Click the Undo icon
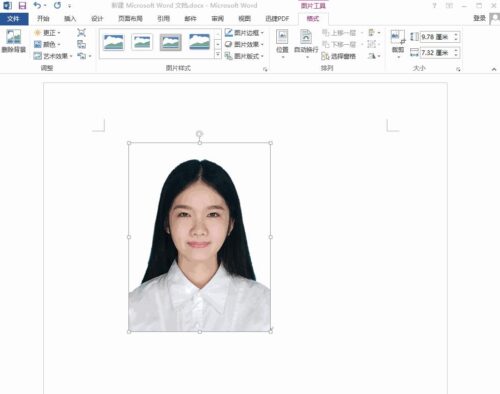The height and width of the screenshot is (394, 500). click(x=37, y=5)
